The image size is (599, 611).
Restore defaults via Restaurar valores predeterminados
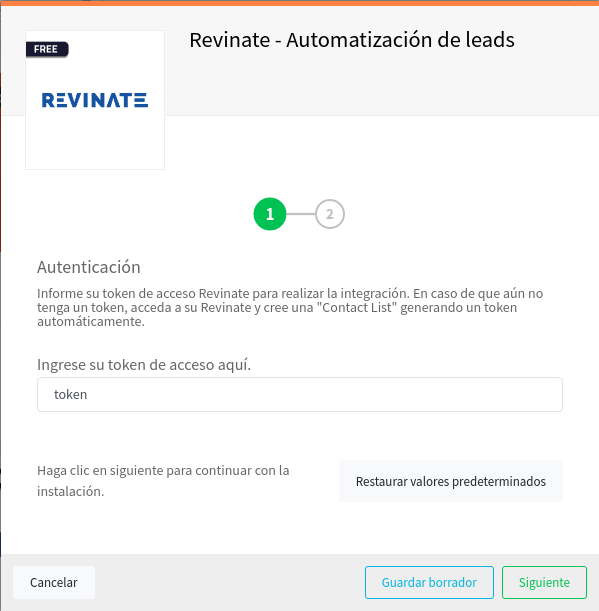click(451, 481)
